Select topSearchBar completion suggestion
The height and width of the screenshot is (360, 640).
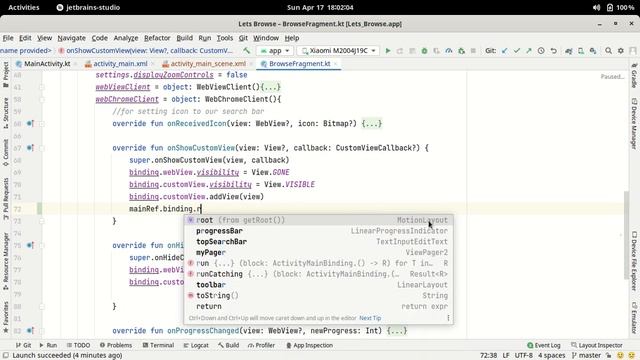tap(318, 242)
